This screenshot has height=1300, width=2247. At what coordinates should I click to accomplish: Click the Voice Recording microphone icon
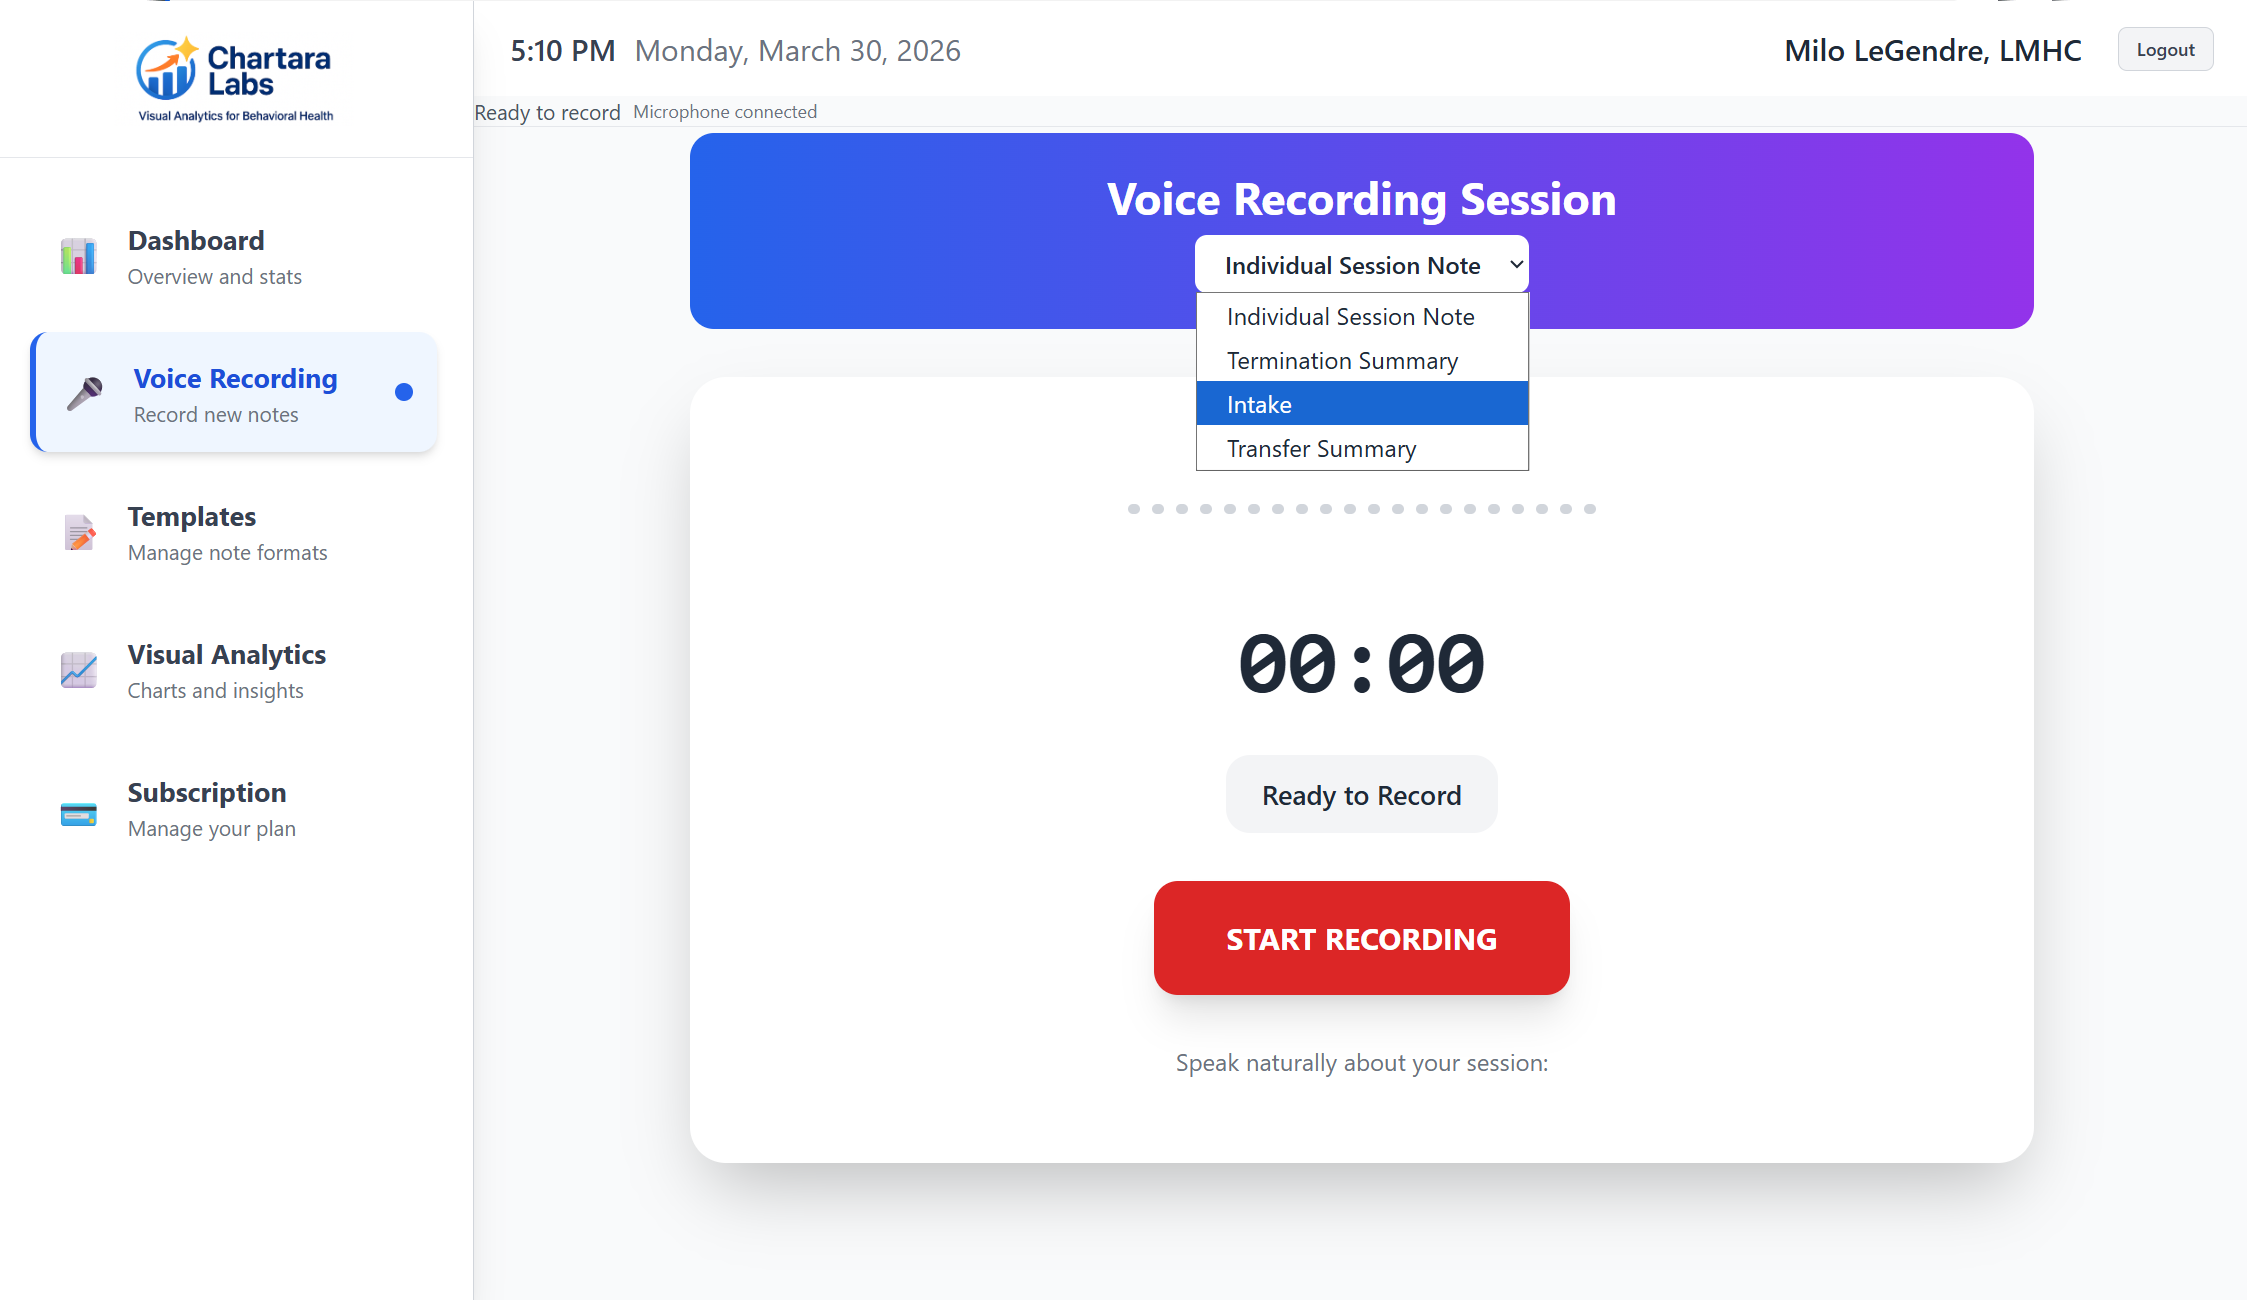(x=85, y=392)
